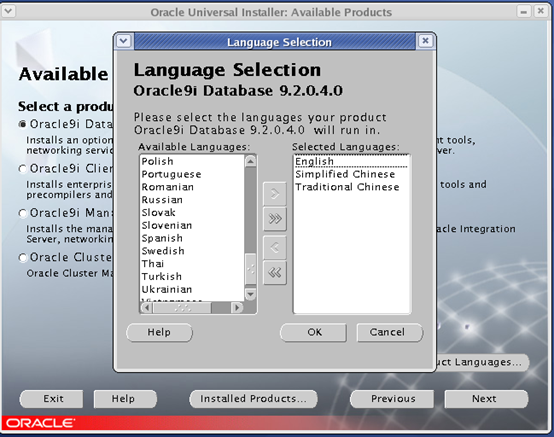Open Help in Language Selection dialog
The width and height of the screenshot is (554, 437).
[159, 332]
